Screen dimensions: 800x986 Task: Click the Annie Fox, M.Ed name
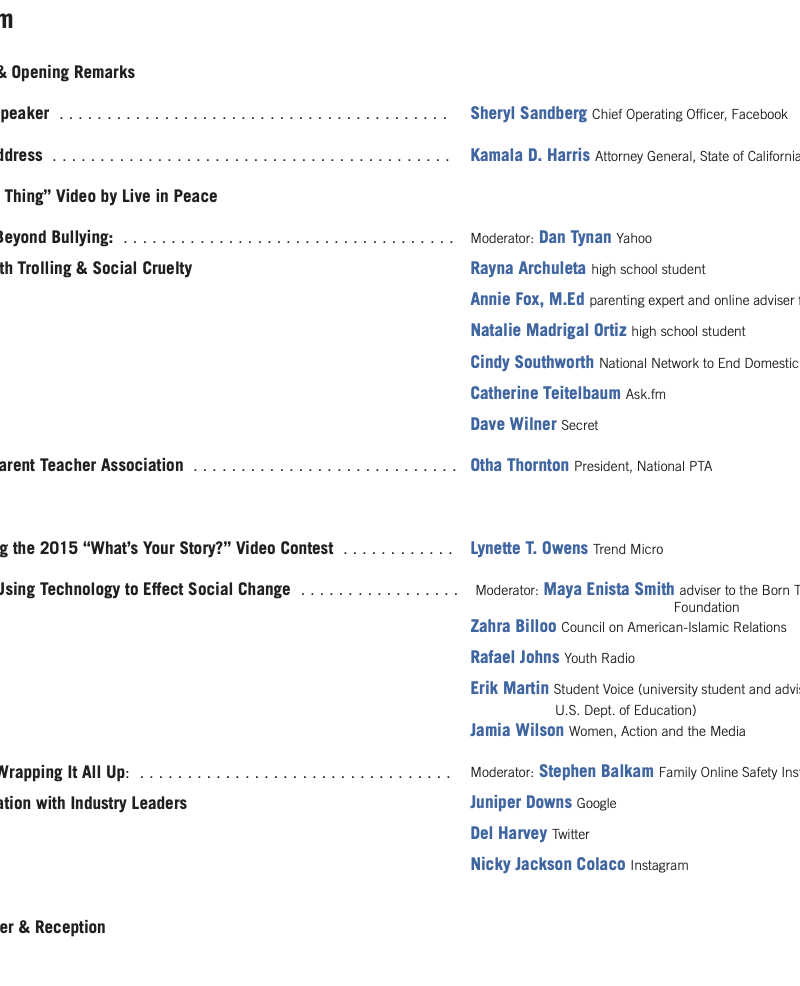527,300
